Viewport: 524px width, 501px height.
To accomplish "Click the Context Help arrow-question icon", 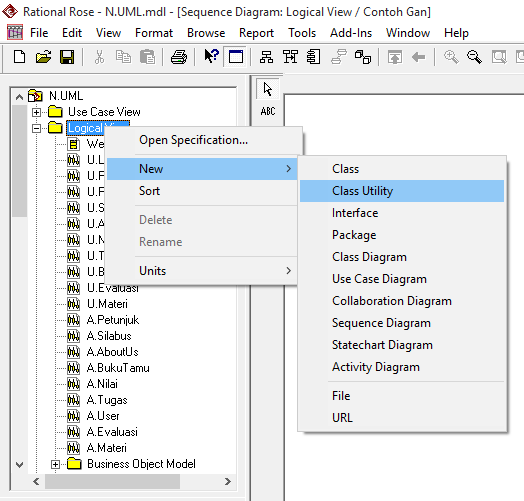I will (211, 56).
